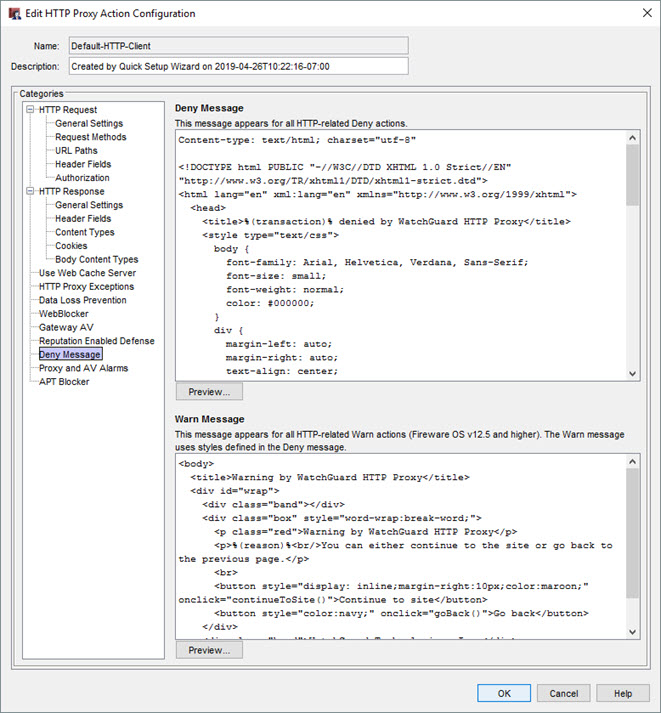Click OK to save configuration
Viewport: 661px width, 713px height.
click(503, 693)
